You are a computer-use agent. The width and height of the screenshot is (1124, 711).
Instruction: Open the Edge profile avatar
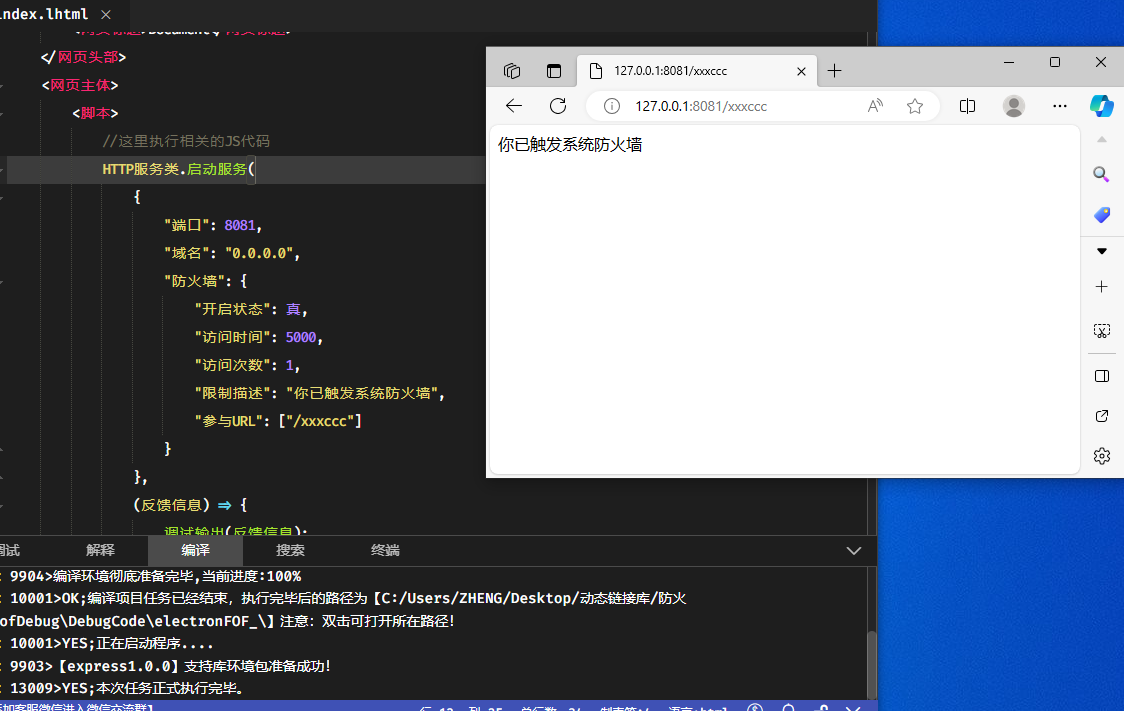(x=1014, y=106)
